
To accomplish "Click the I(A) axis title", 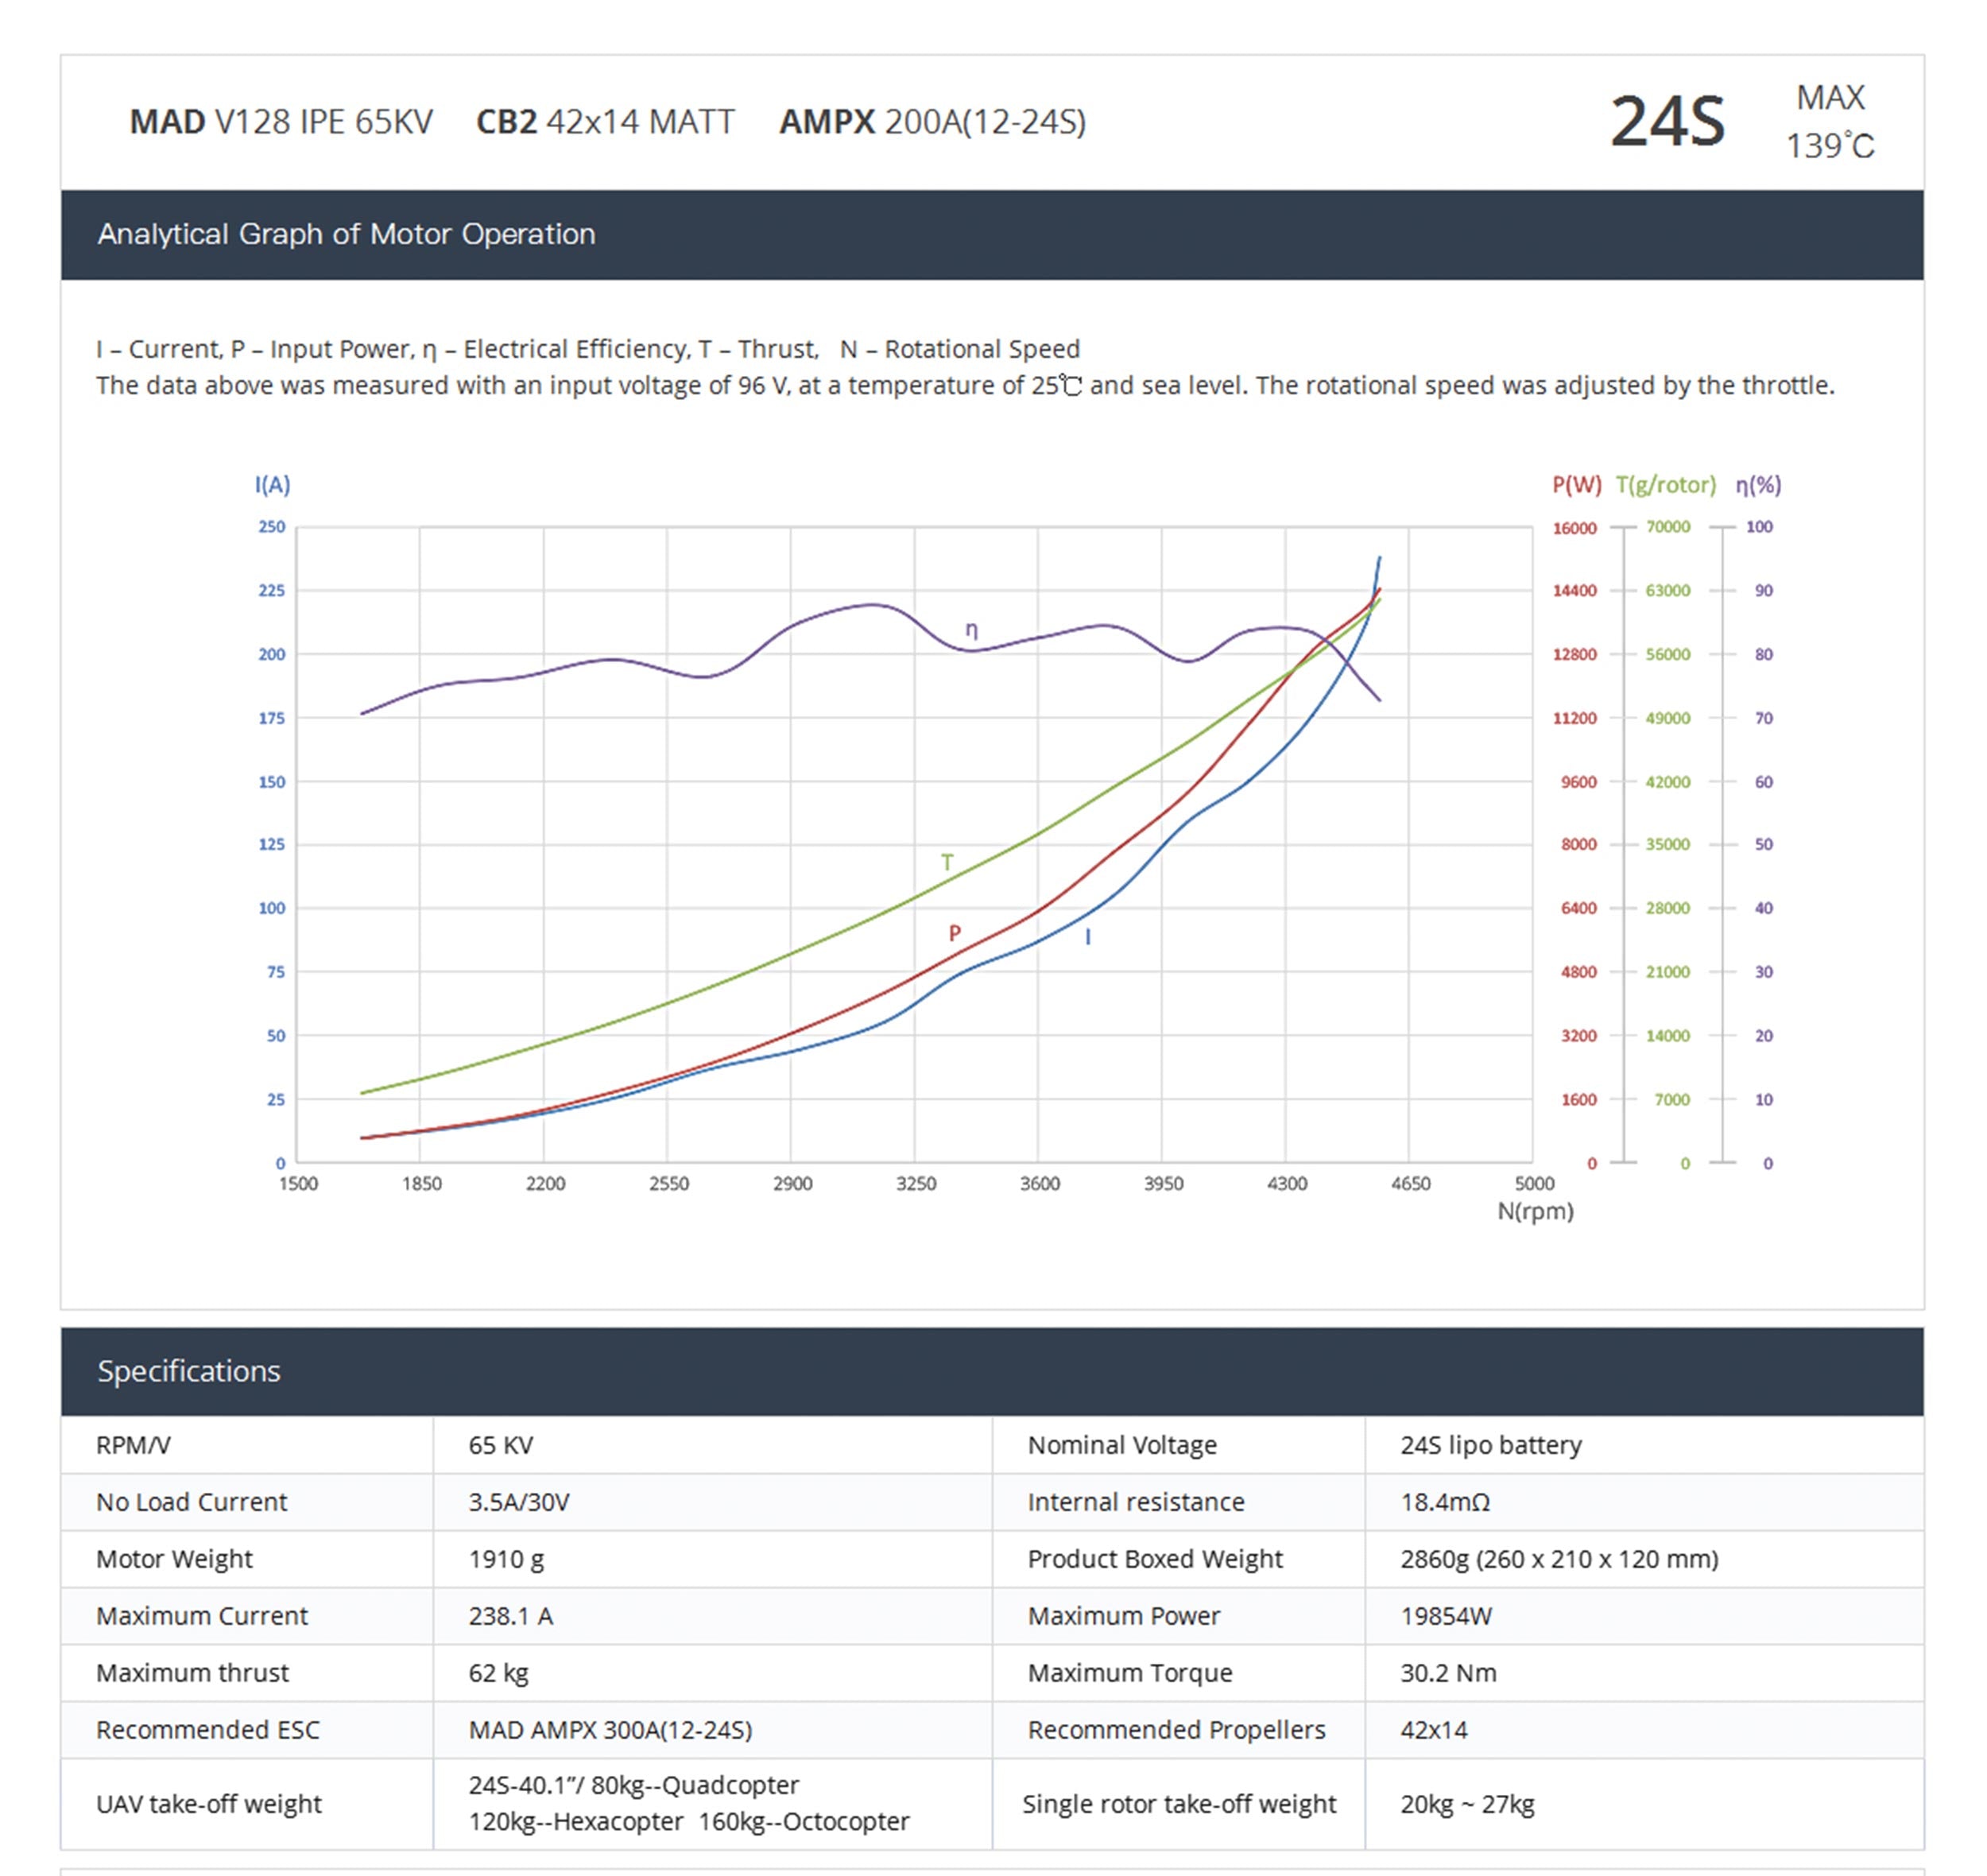I will [272, 485].
